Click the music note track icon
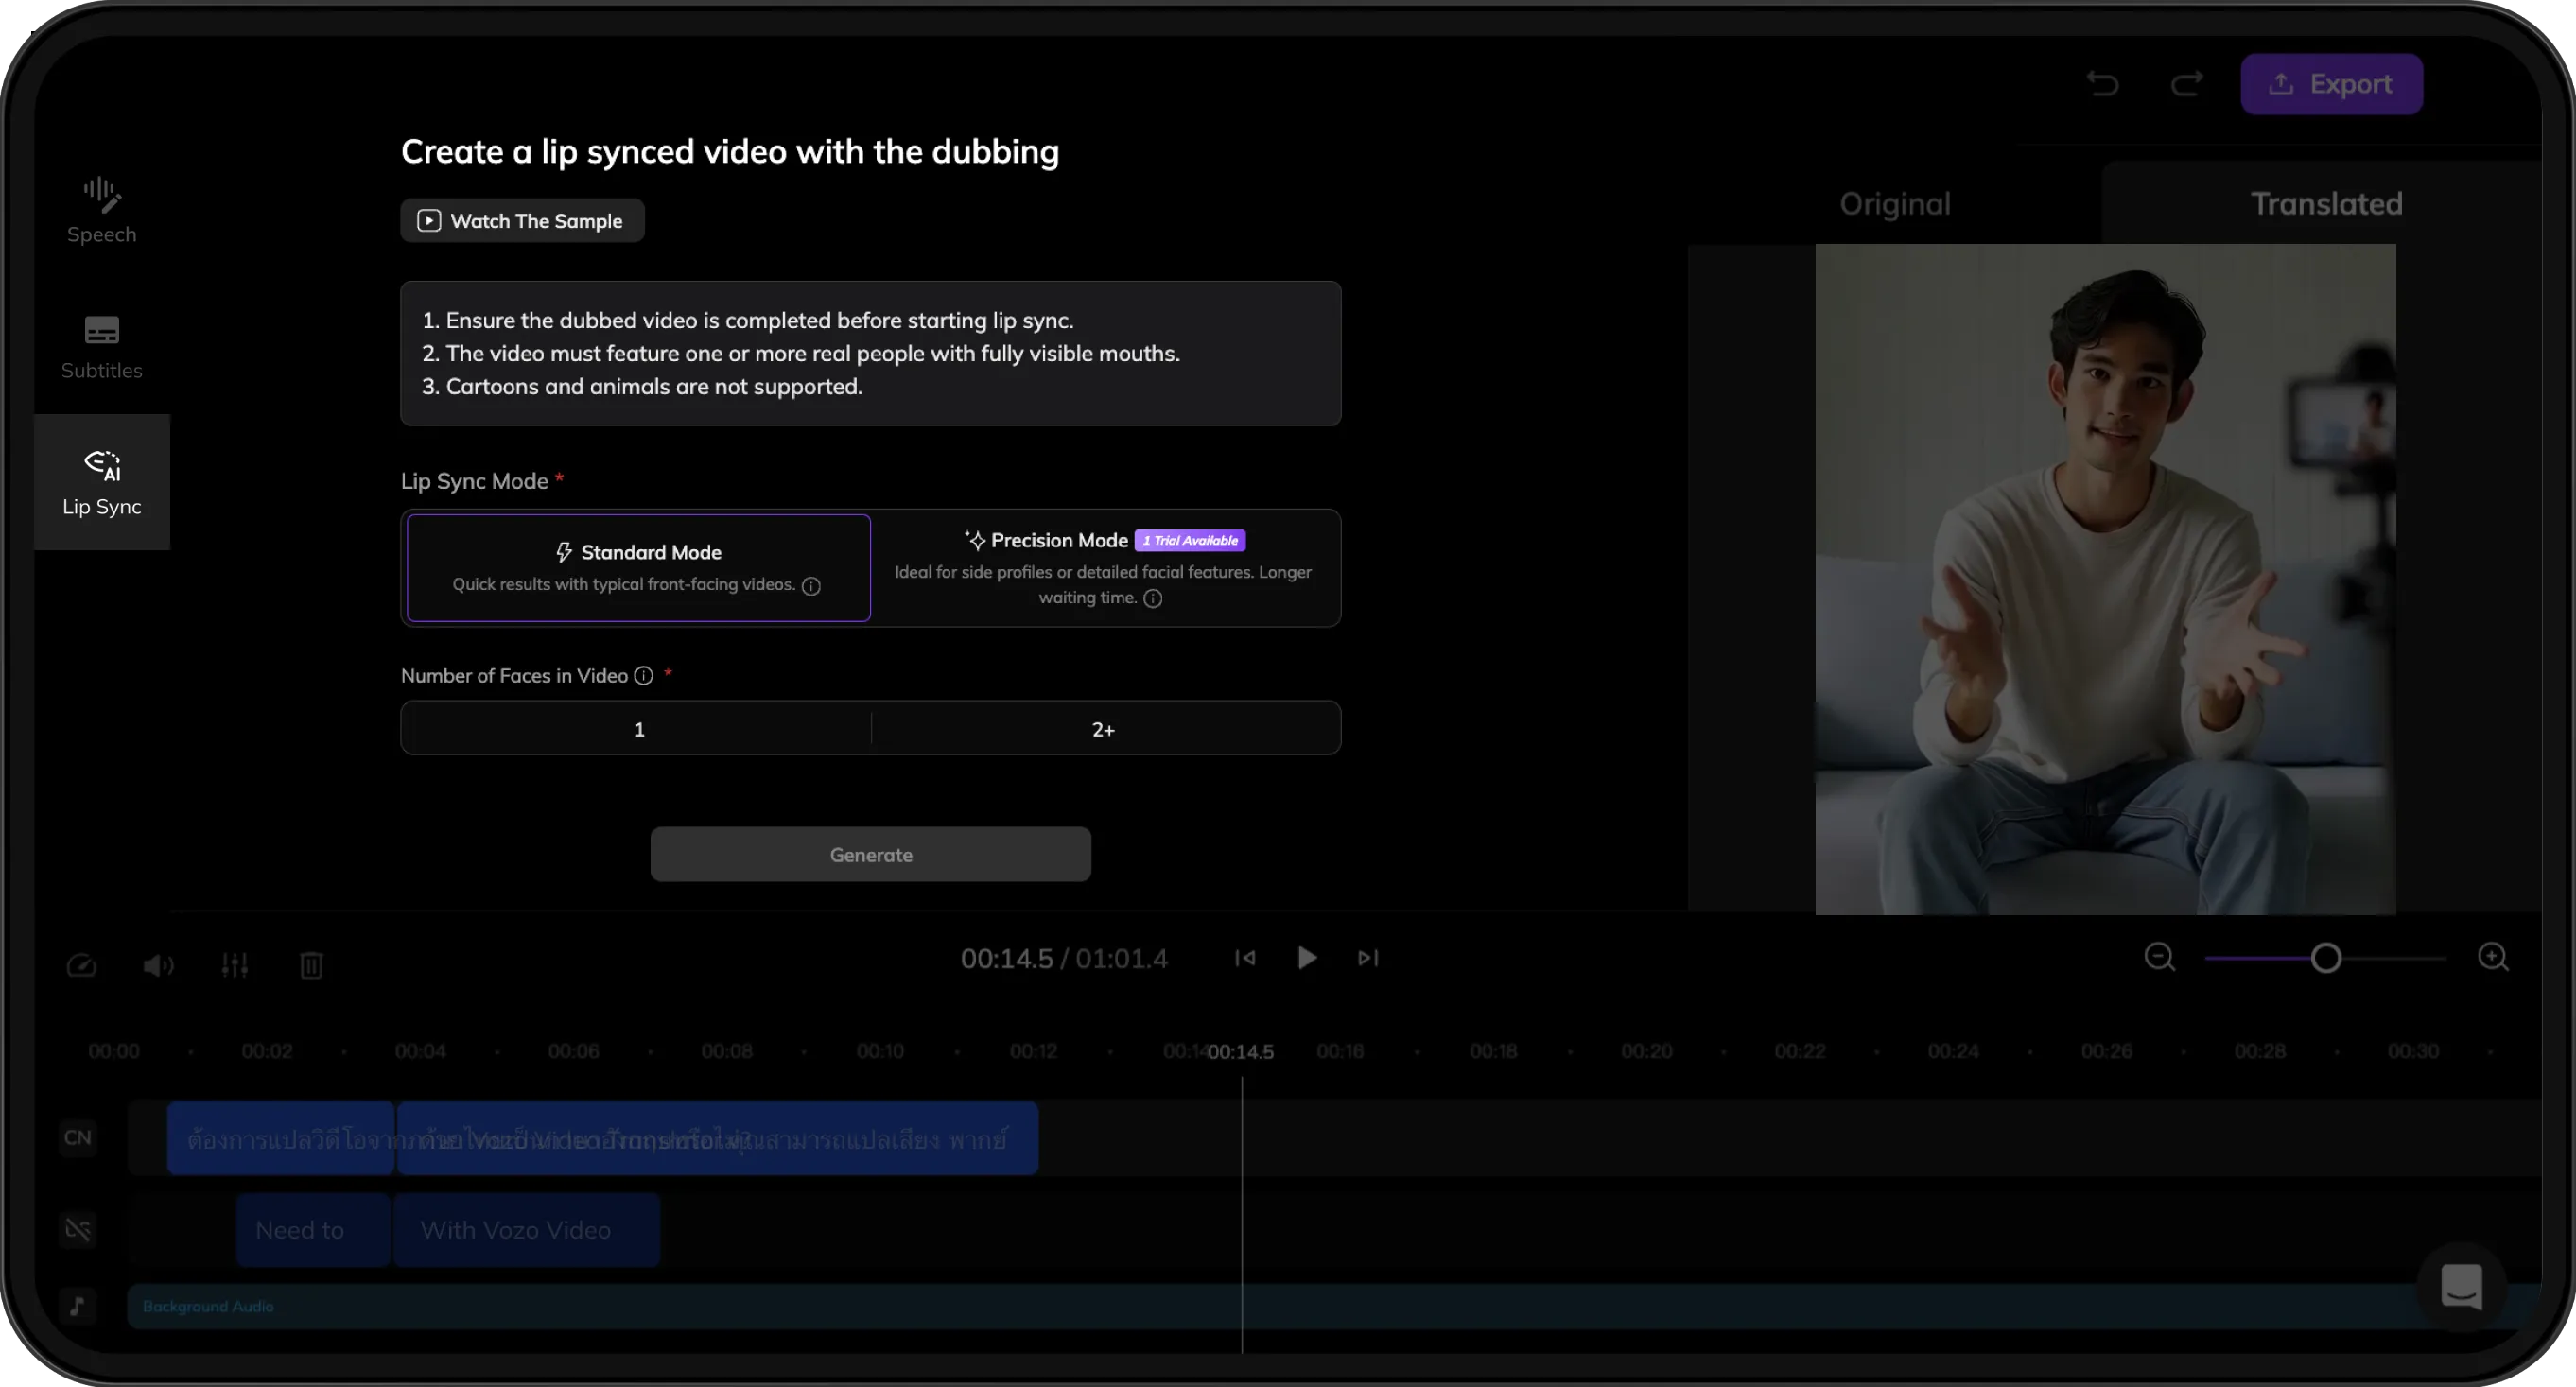The image size is (2576, 1387). pos(77,1305)
